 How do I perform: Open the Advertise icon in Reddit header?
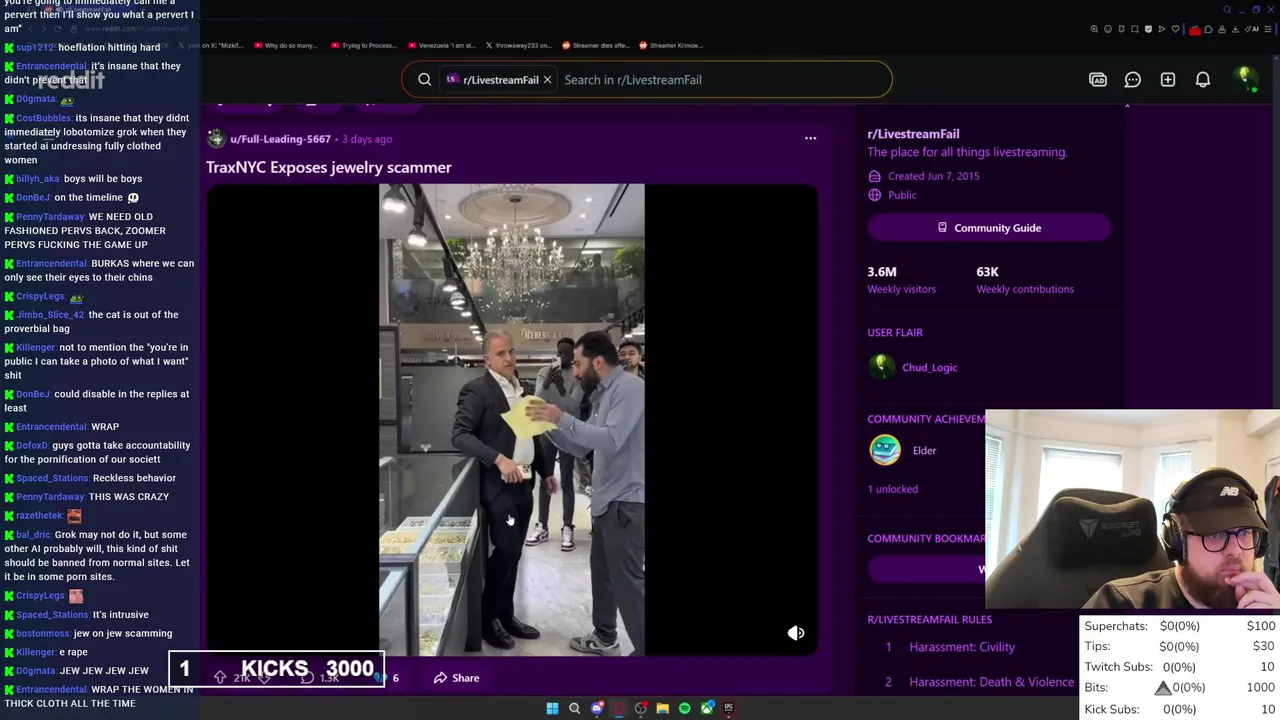(x=1098, y=80)
